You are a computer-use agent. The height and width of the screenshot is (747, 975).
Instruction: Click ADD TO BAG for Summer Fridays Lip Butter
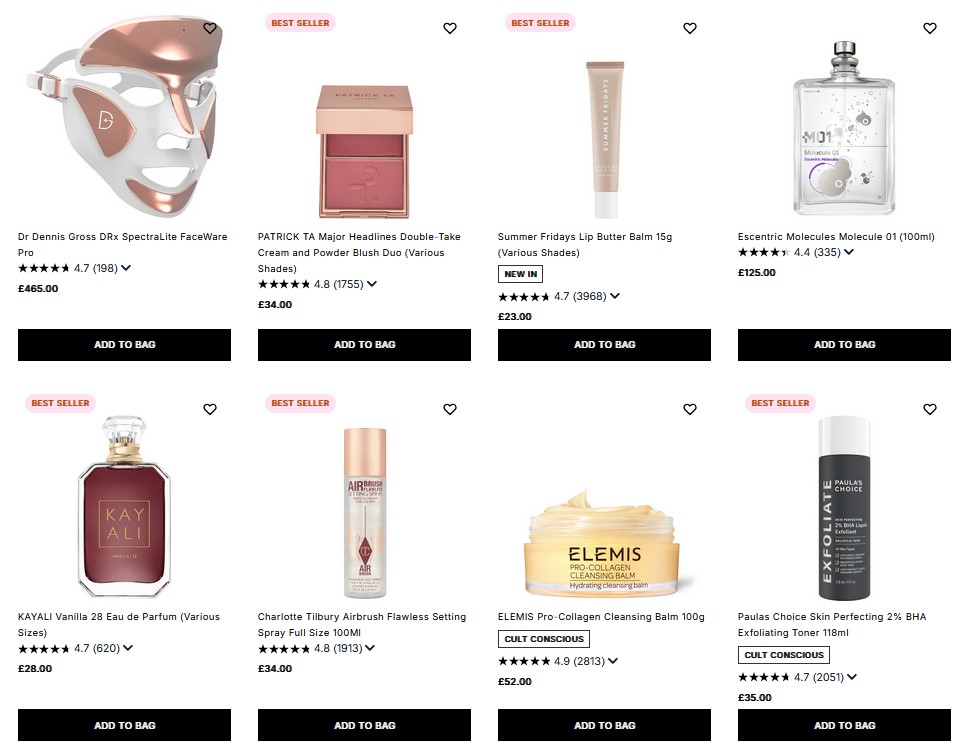pyautogui.click(x=604, y=344)
